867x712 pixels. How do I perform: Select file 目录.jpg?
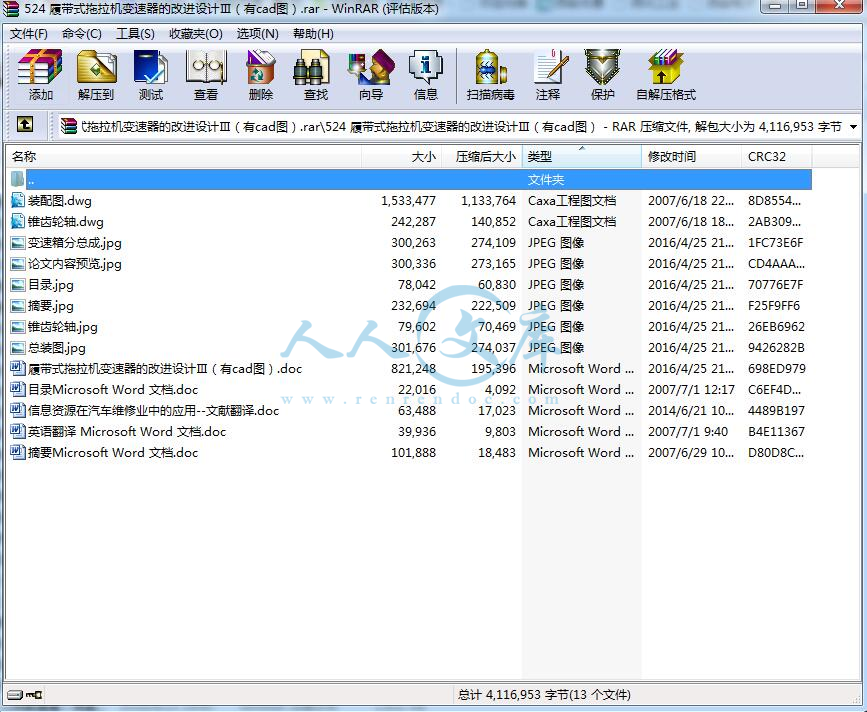[x=50, y=284]
